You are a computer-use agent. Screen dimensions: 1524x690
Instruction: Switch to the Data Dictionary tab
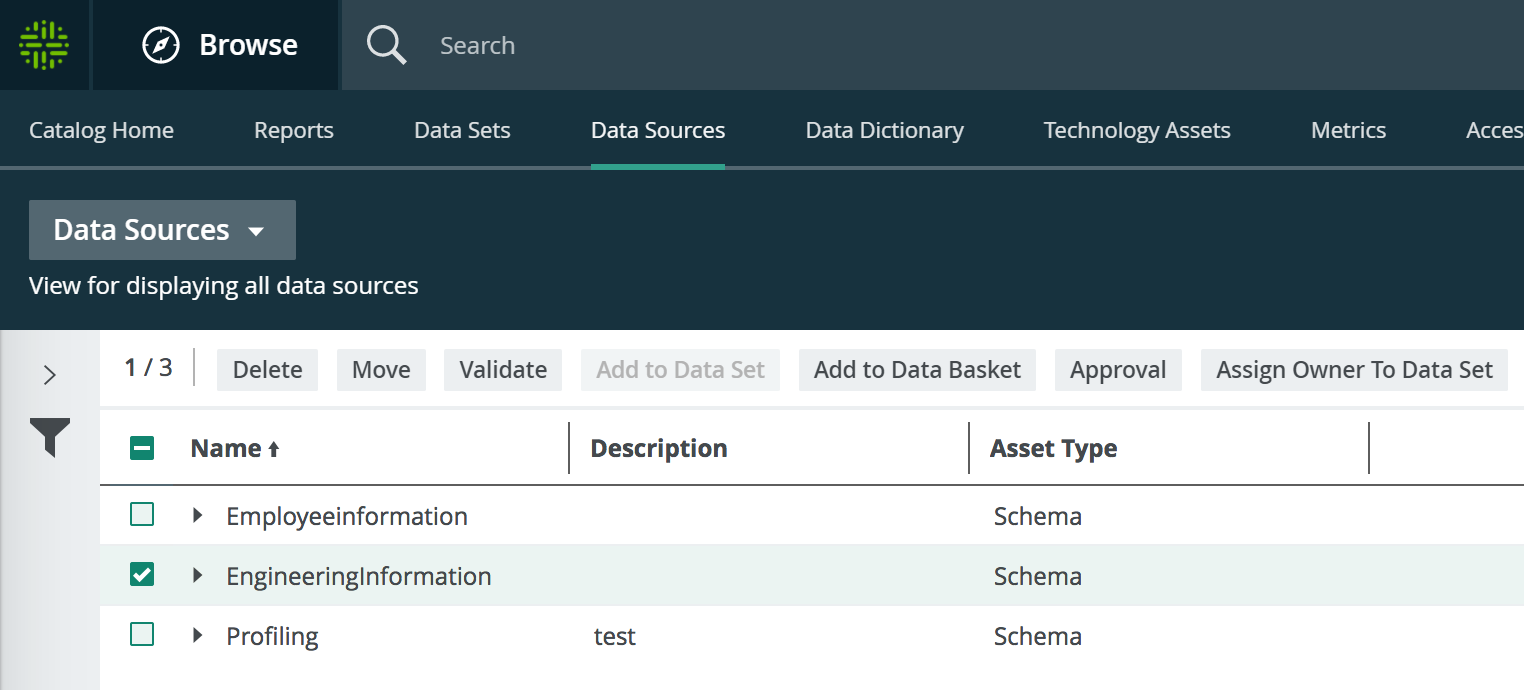[x=884, y=130]
